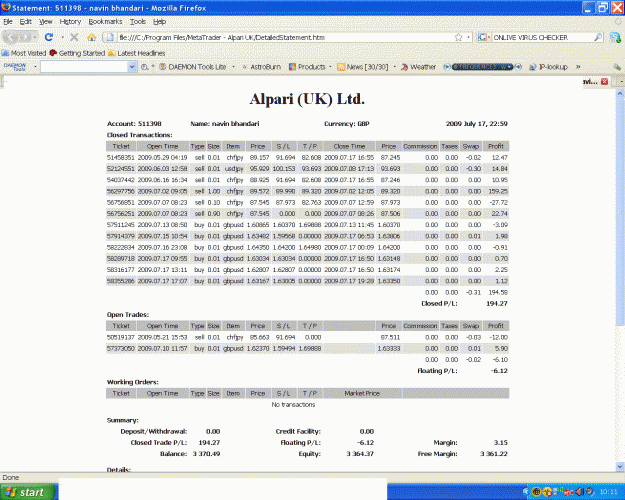
Task: Click the DAEMON Tools toolbar logo
Action: pyautogui.click(x=15, y=67)
